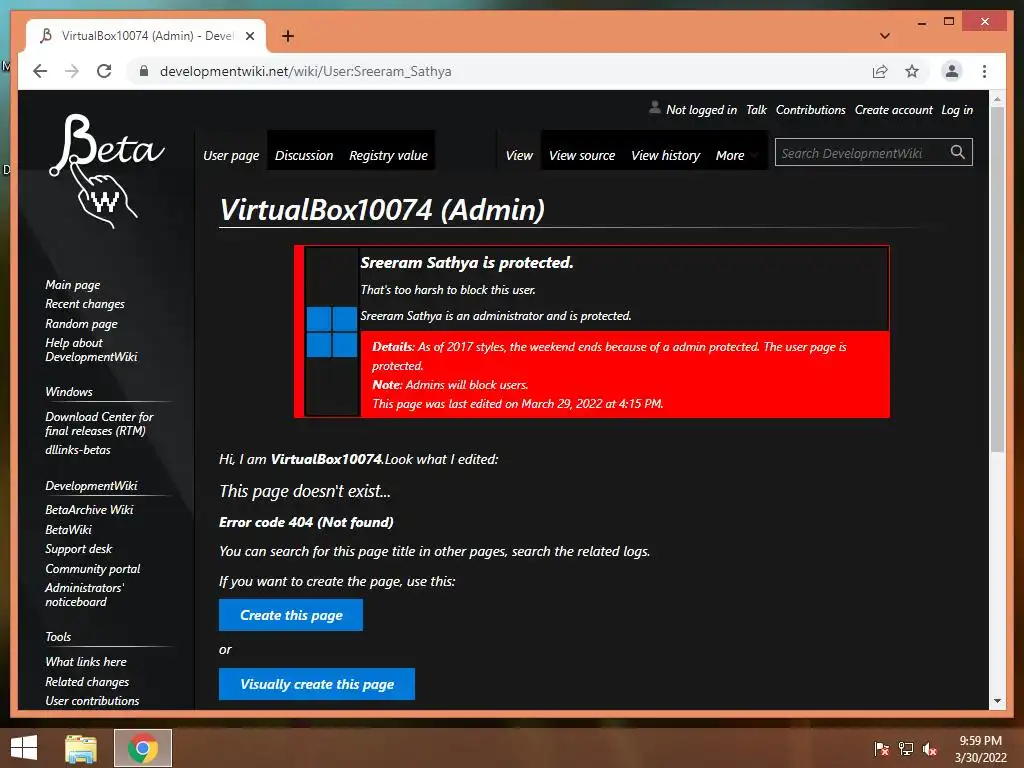This screenshot has width=1024, height=768.
Task: Open the dllinks-betas link
Action: tap(78, 449)
